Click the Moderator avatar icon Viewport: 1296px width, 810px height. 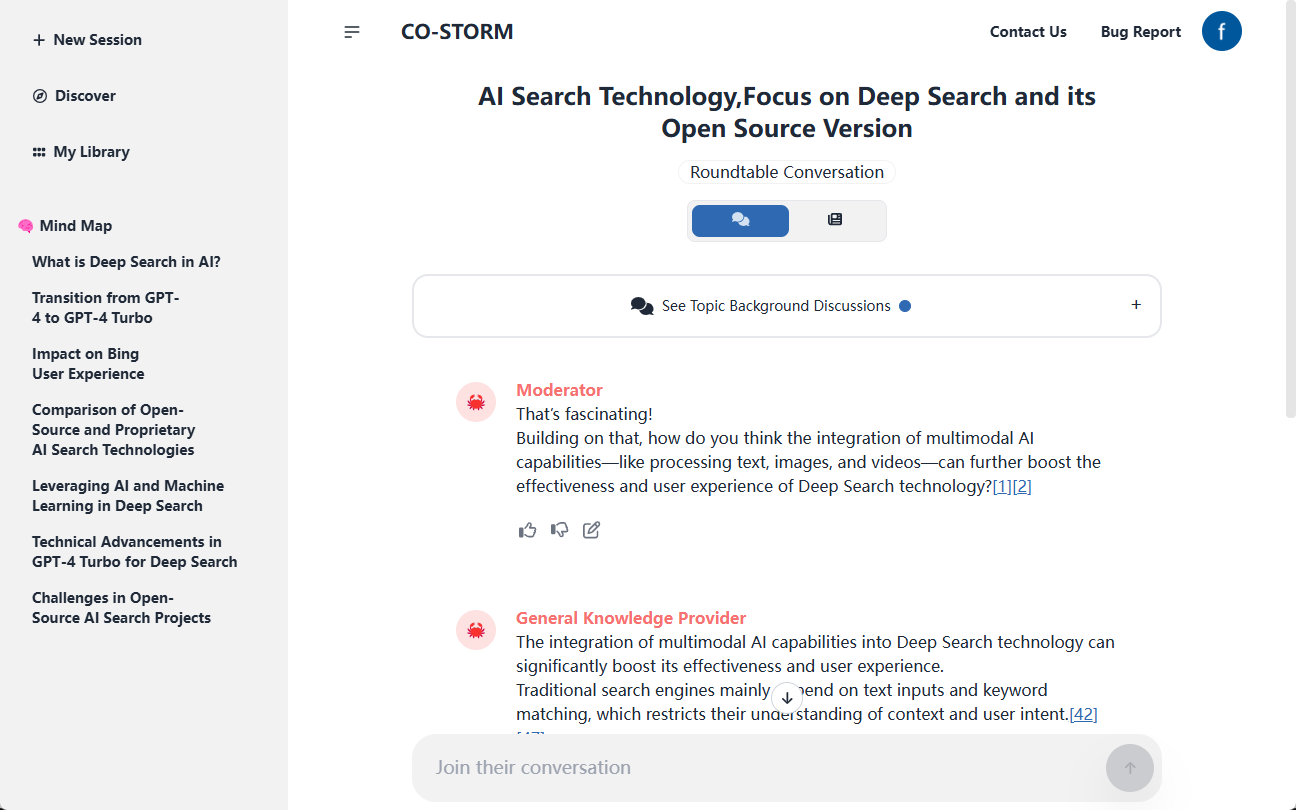pos(476,402)
